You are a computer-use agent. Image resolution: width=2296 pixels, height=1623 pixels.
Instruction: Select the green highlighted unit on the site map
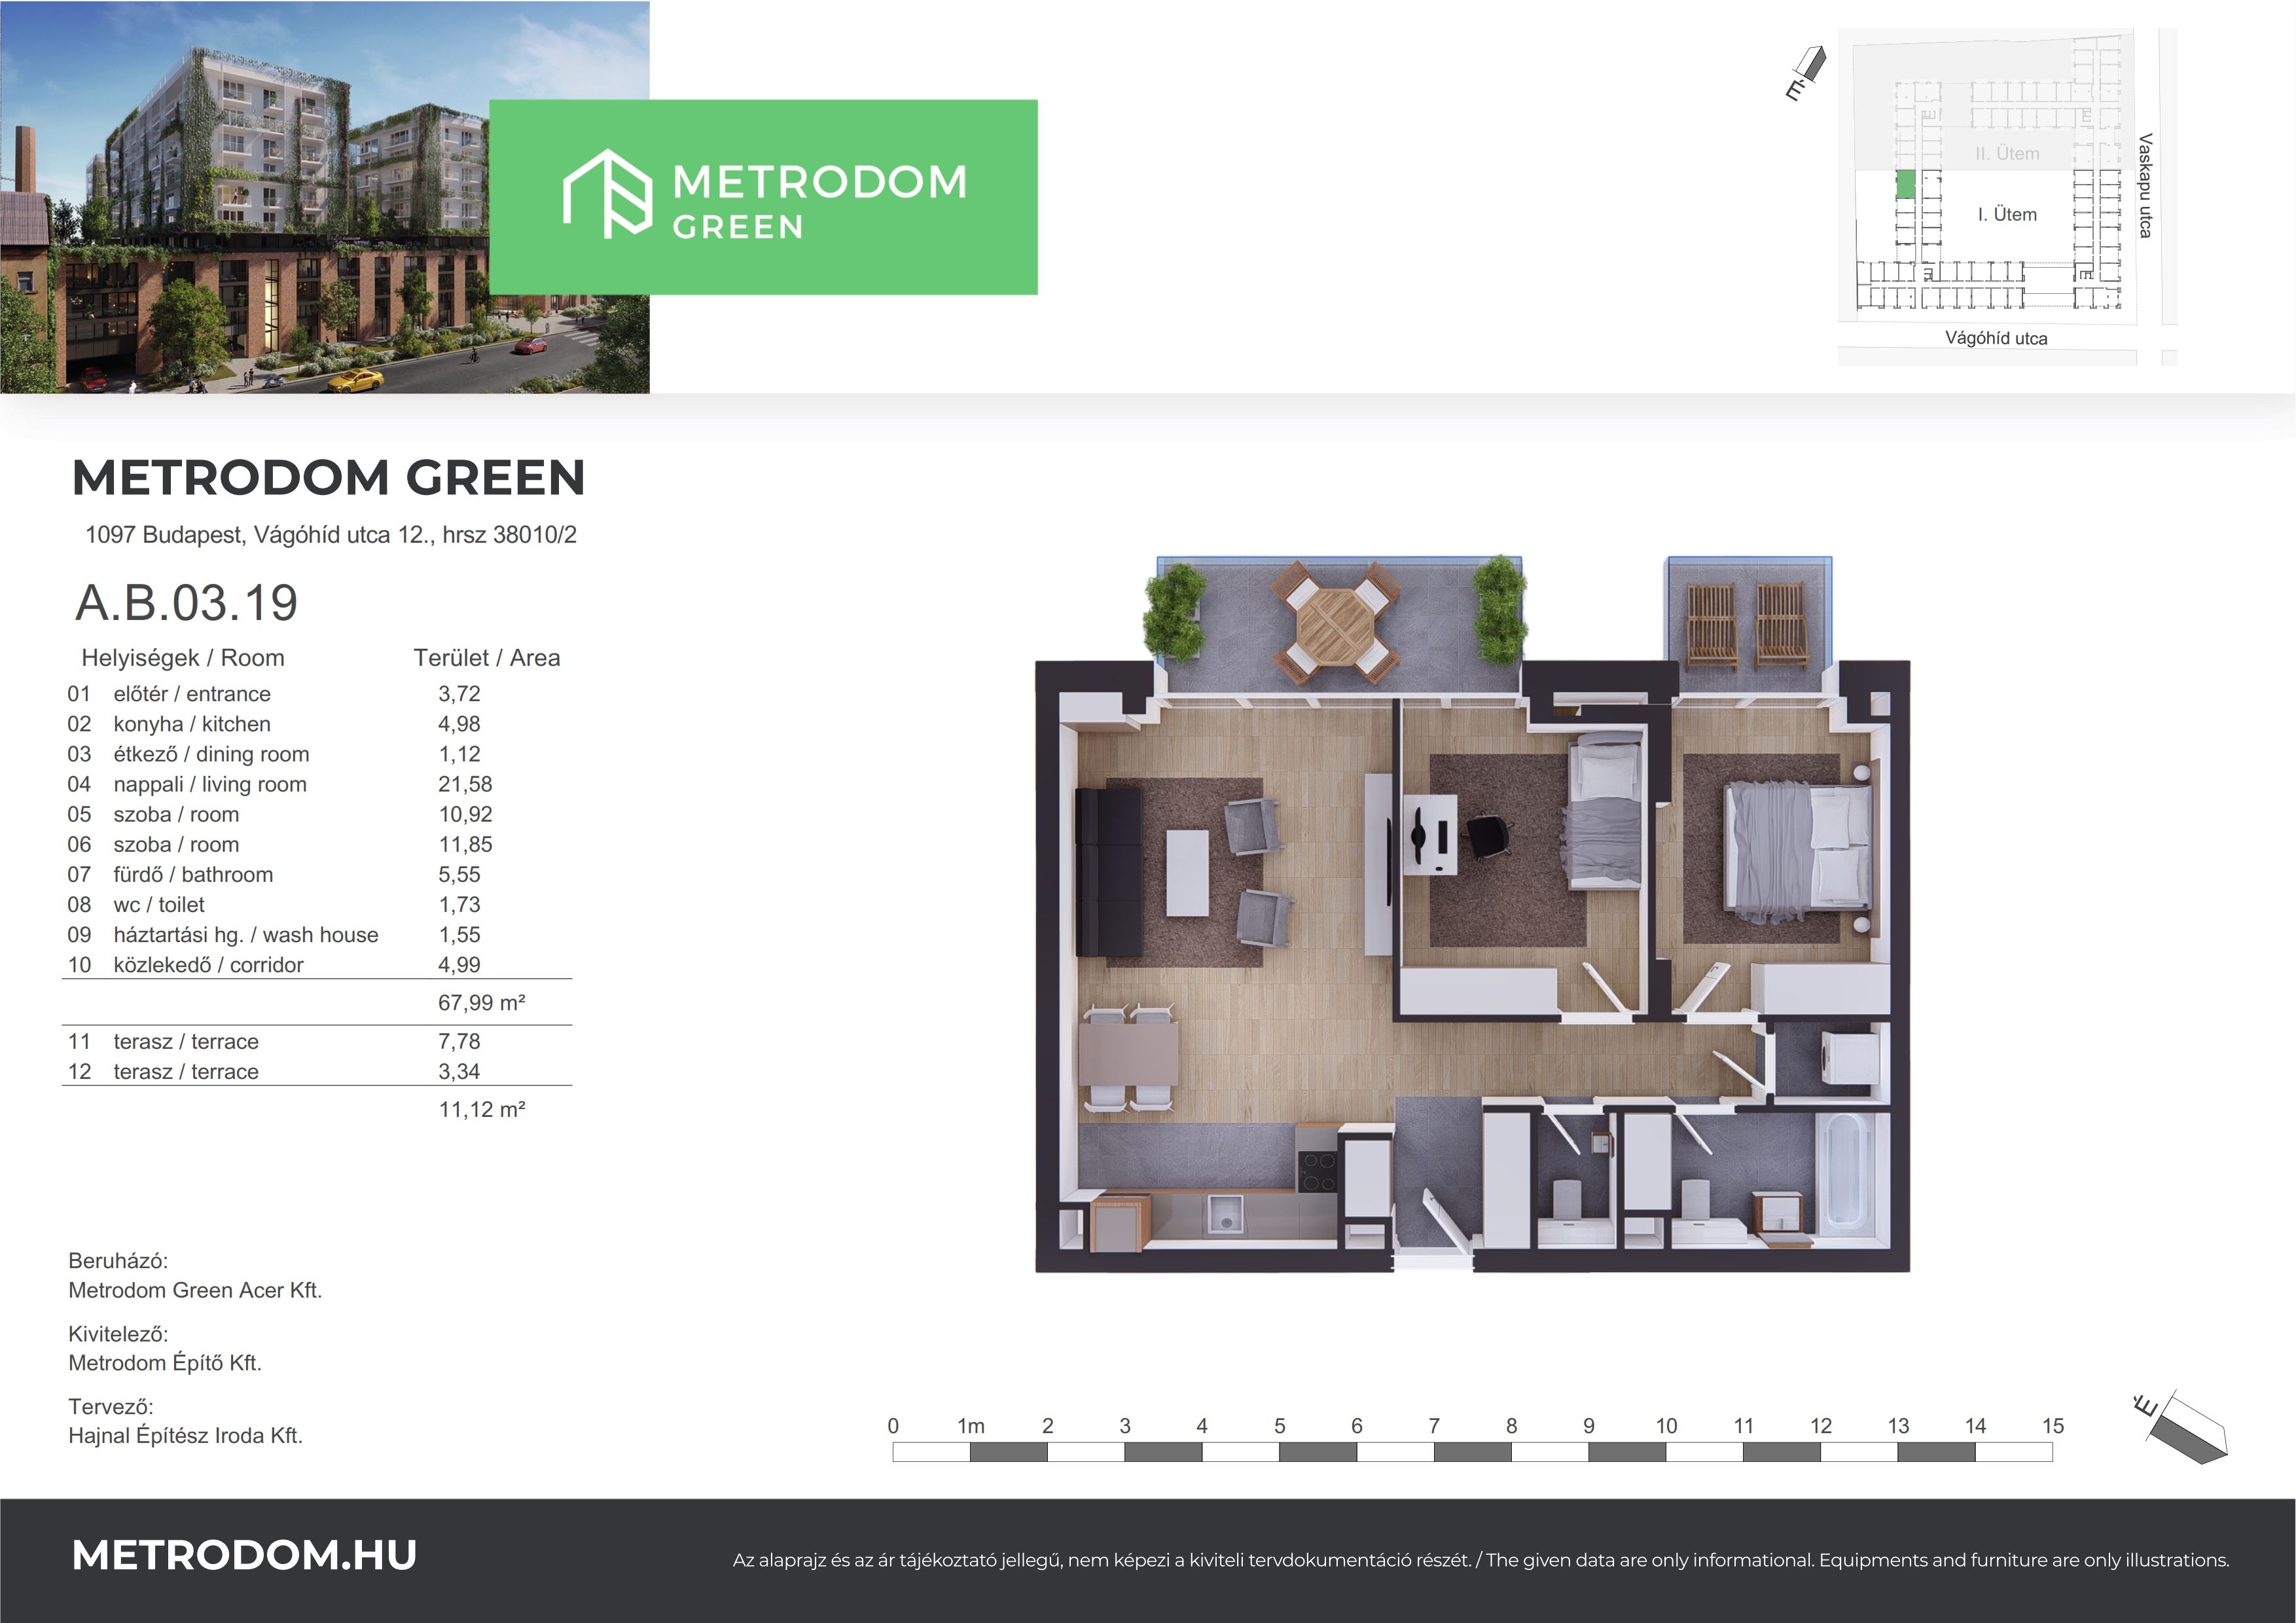(x=1905, y=184)
